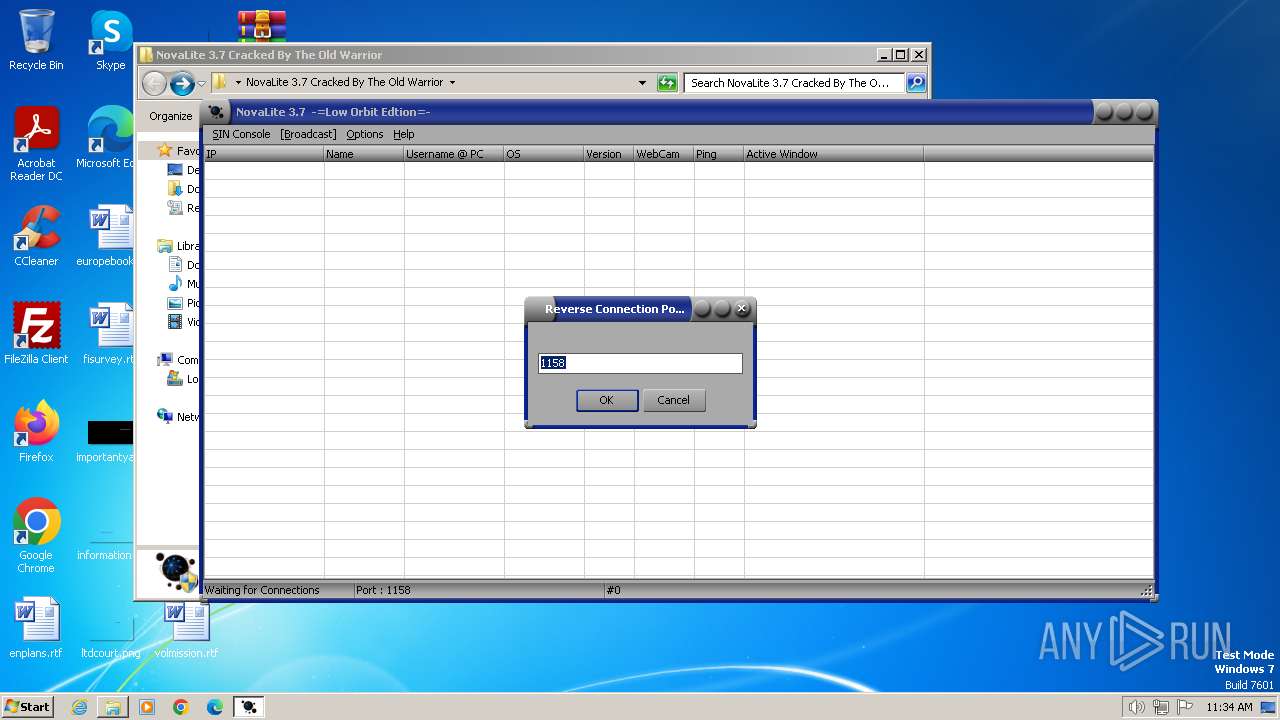The height and width of the screenshot is (720, 1280).
Task: Click the NovaLite title bar icon
Action: click(x=216, y=112)
